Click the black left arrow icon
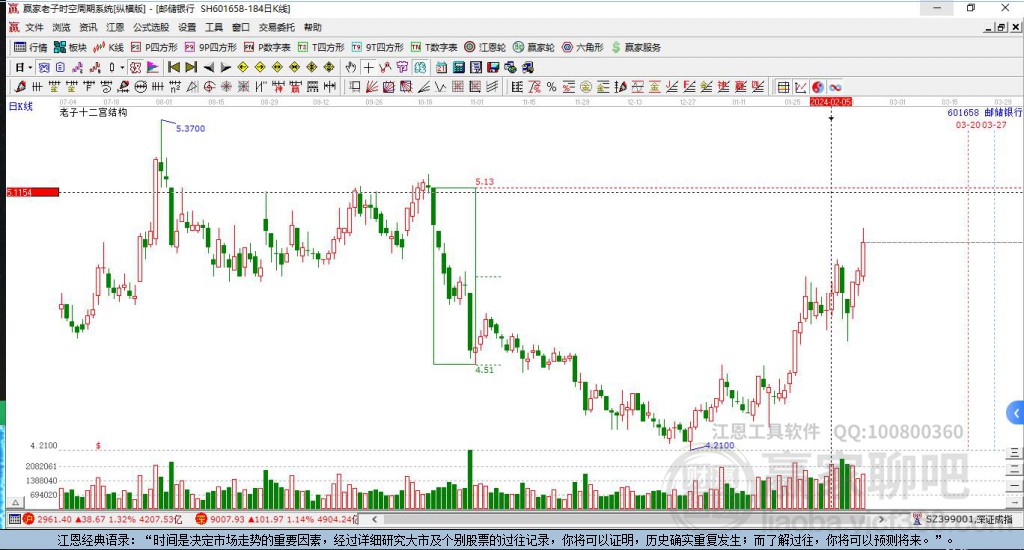Screen dimensions: 1024x550 coord(209,67)
